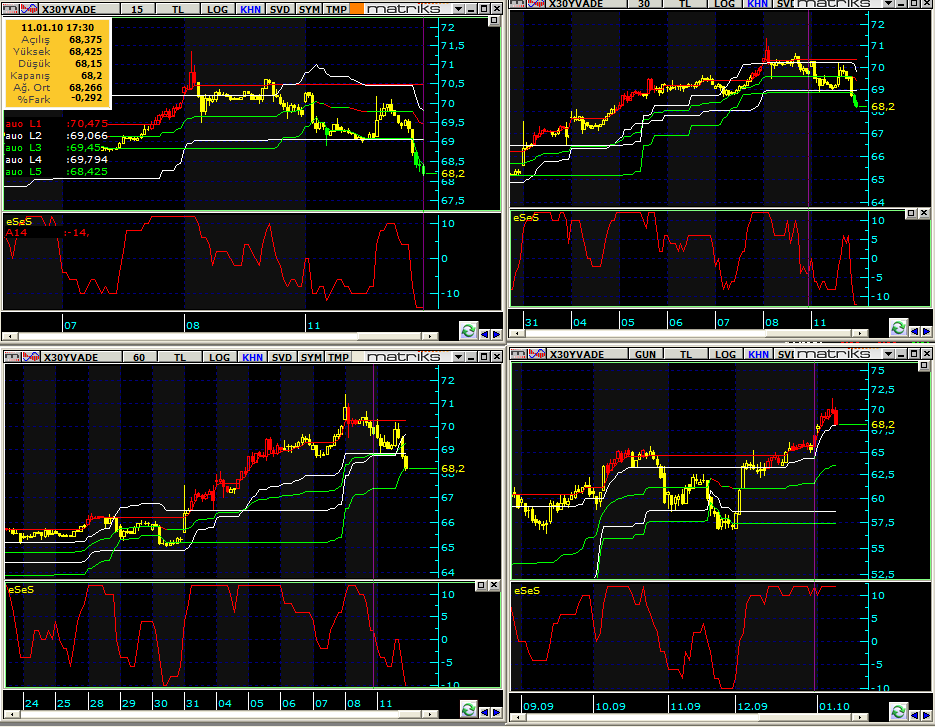This screenshot has height=727, width=935.
Task: Step chart forward with right arrow in 60-minute window
Action: 496,712
